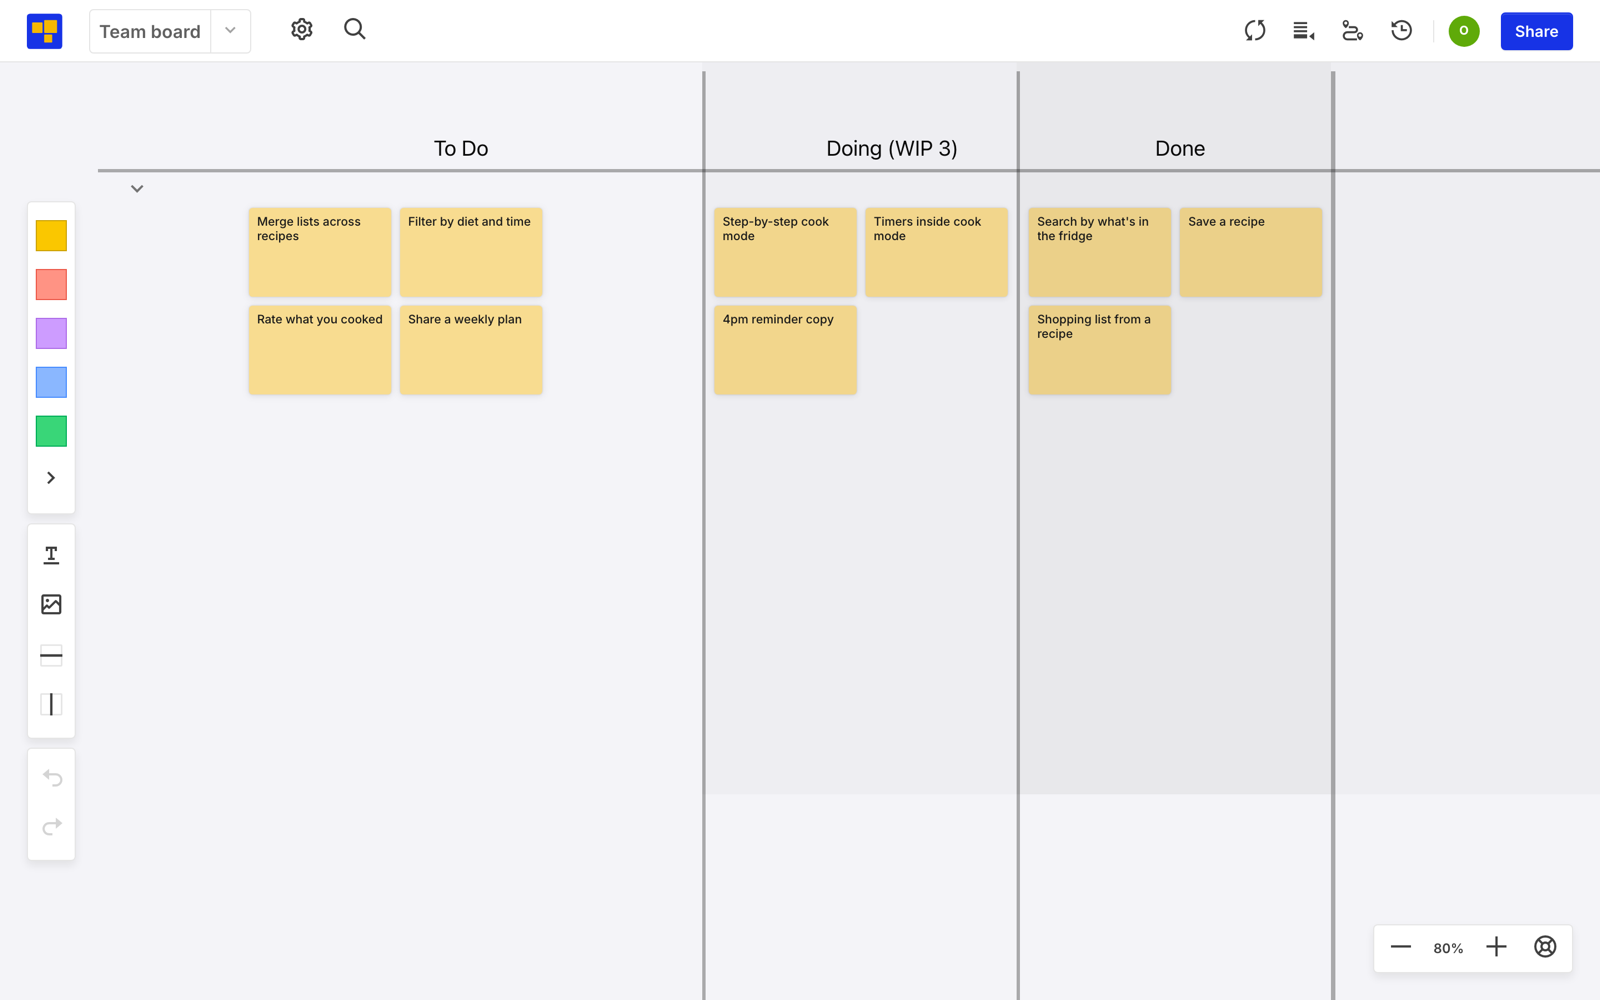
Task: Click the 'To Do' column header
Action: pos(461,149)
